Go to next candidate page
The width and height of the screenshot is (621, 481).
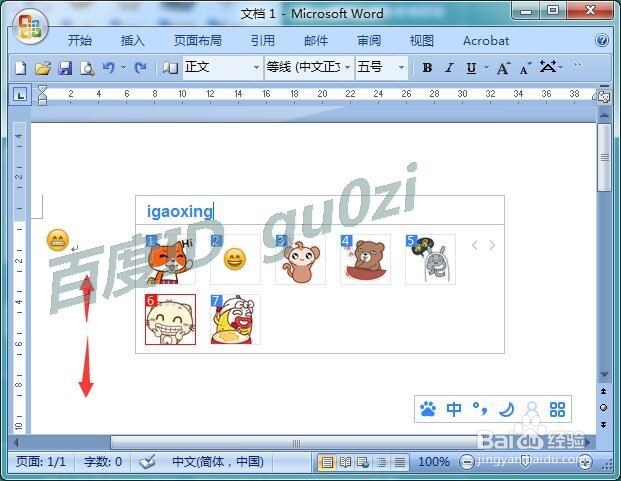click(x=492, y=245)
